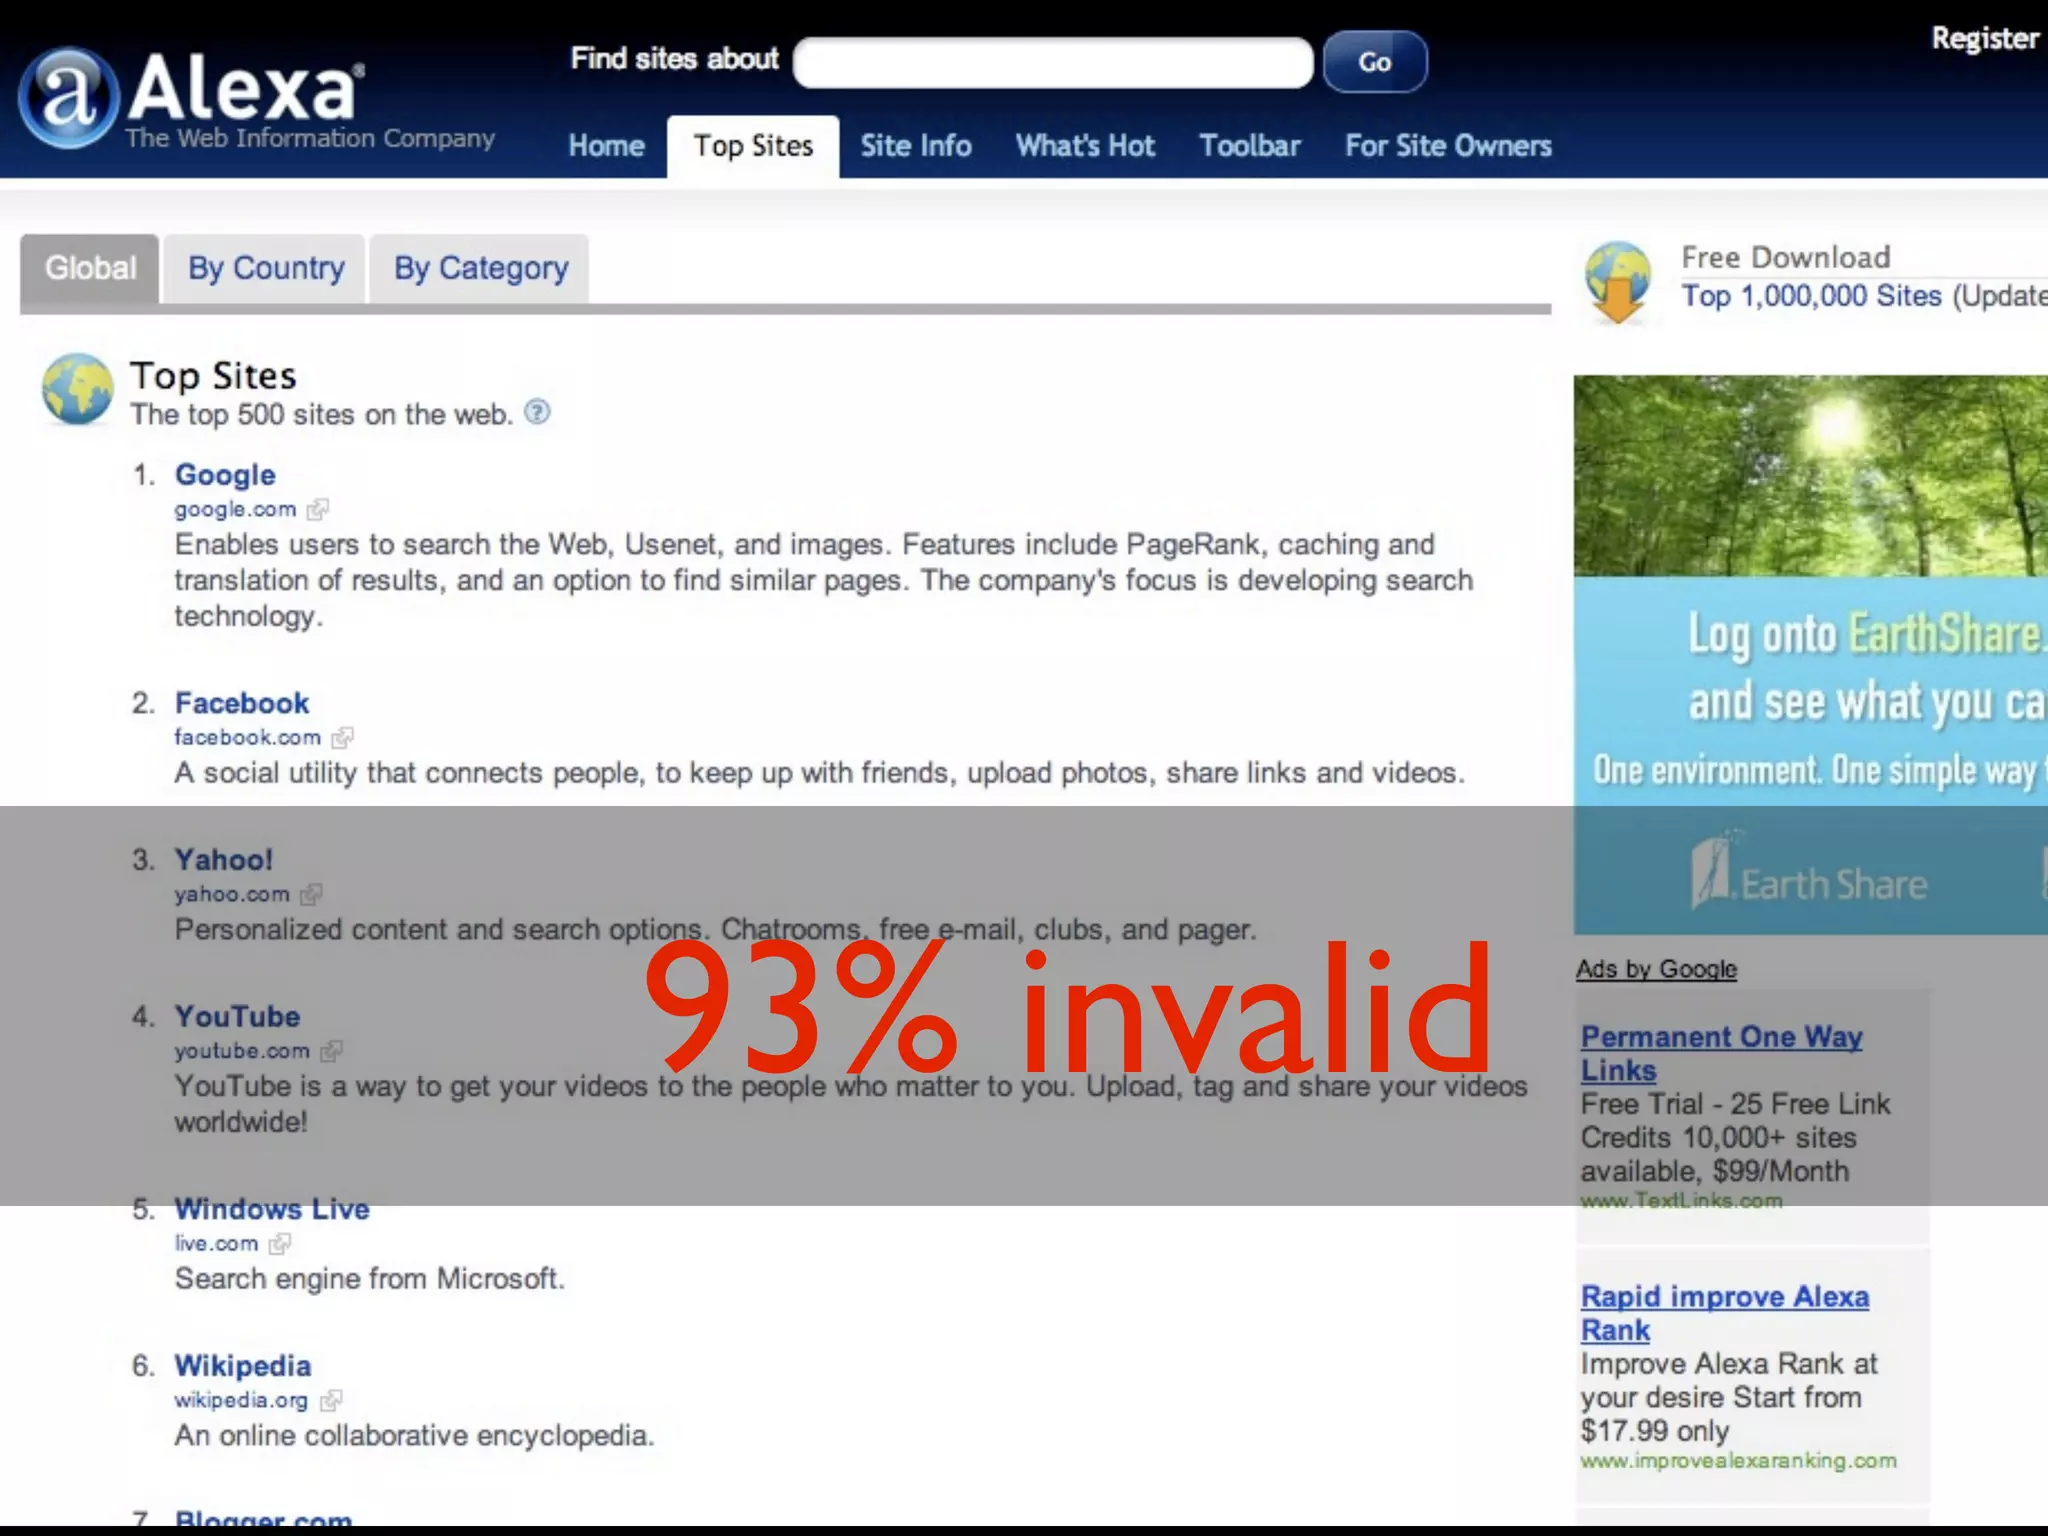The image size is (2048, 1536).
Task: Click the Register link
Action: click(x=1984, y=38)
